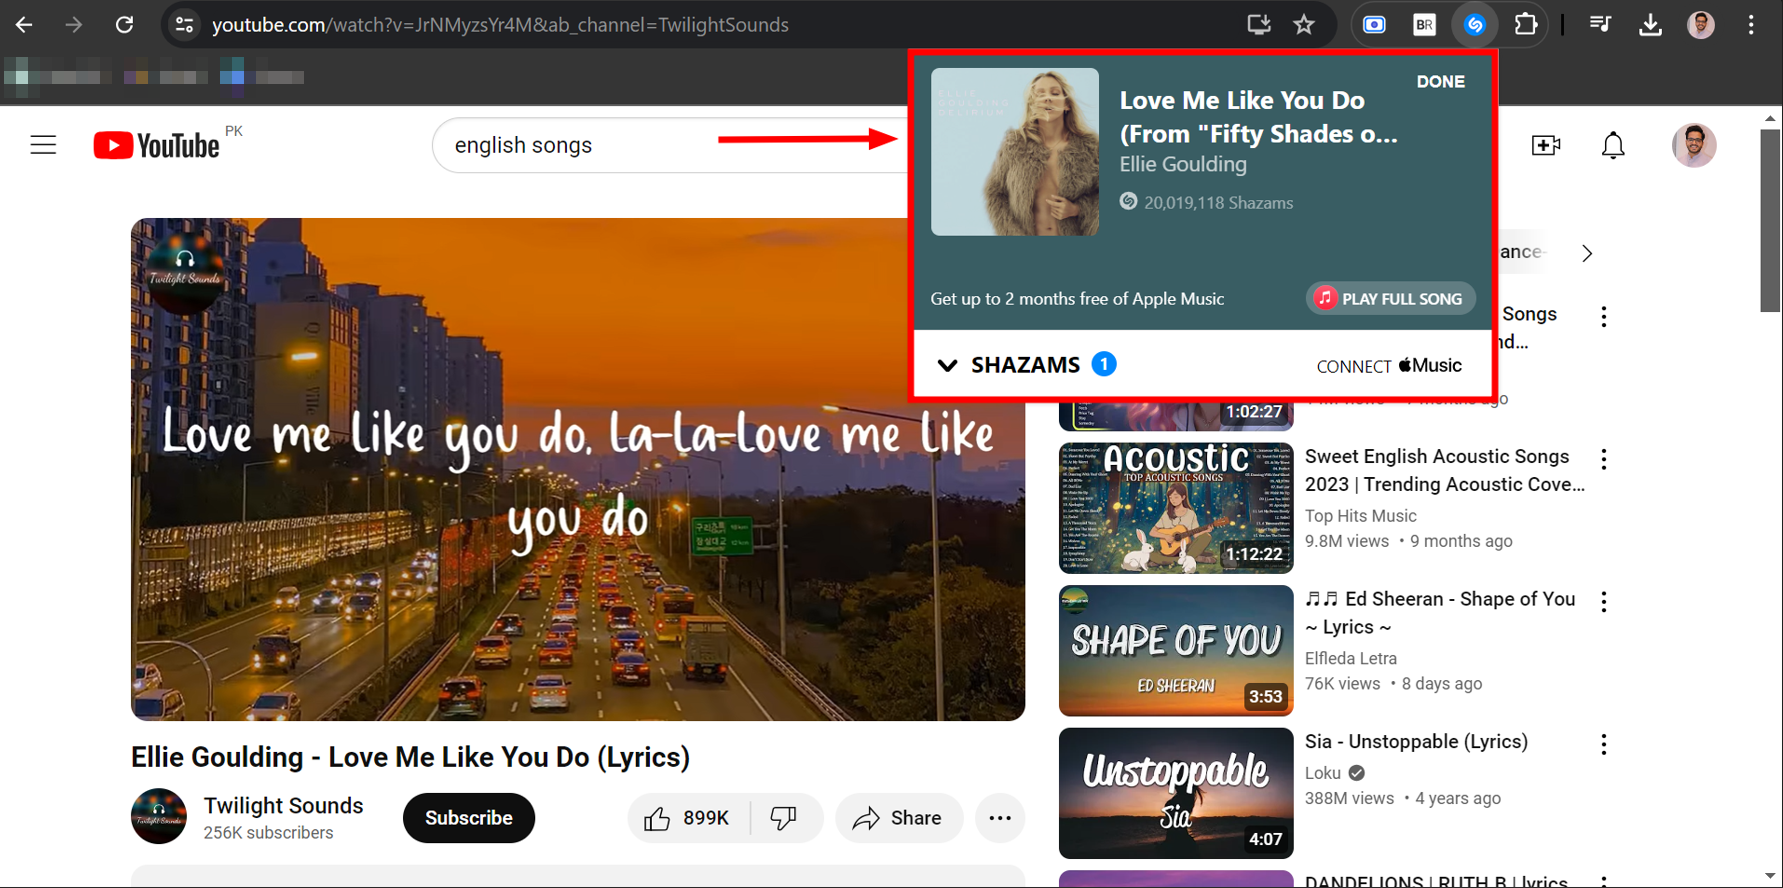1783x888 pixels.
Task: Open Top Hits Music channel
Action: click(1360, 516)
